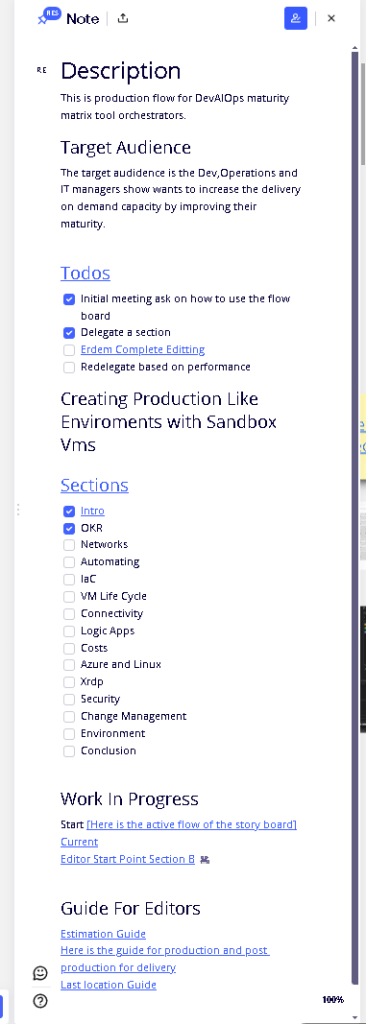Viewport: 366px width, 1024px height.
Task: Check the IaC checkbox
Action: 69,579
